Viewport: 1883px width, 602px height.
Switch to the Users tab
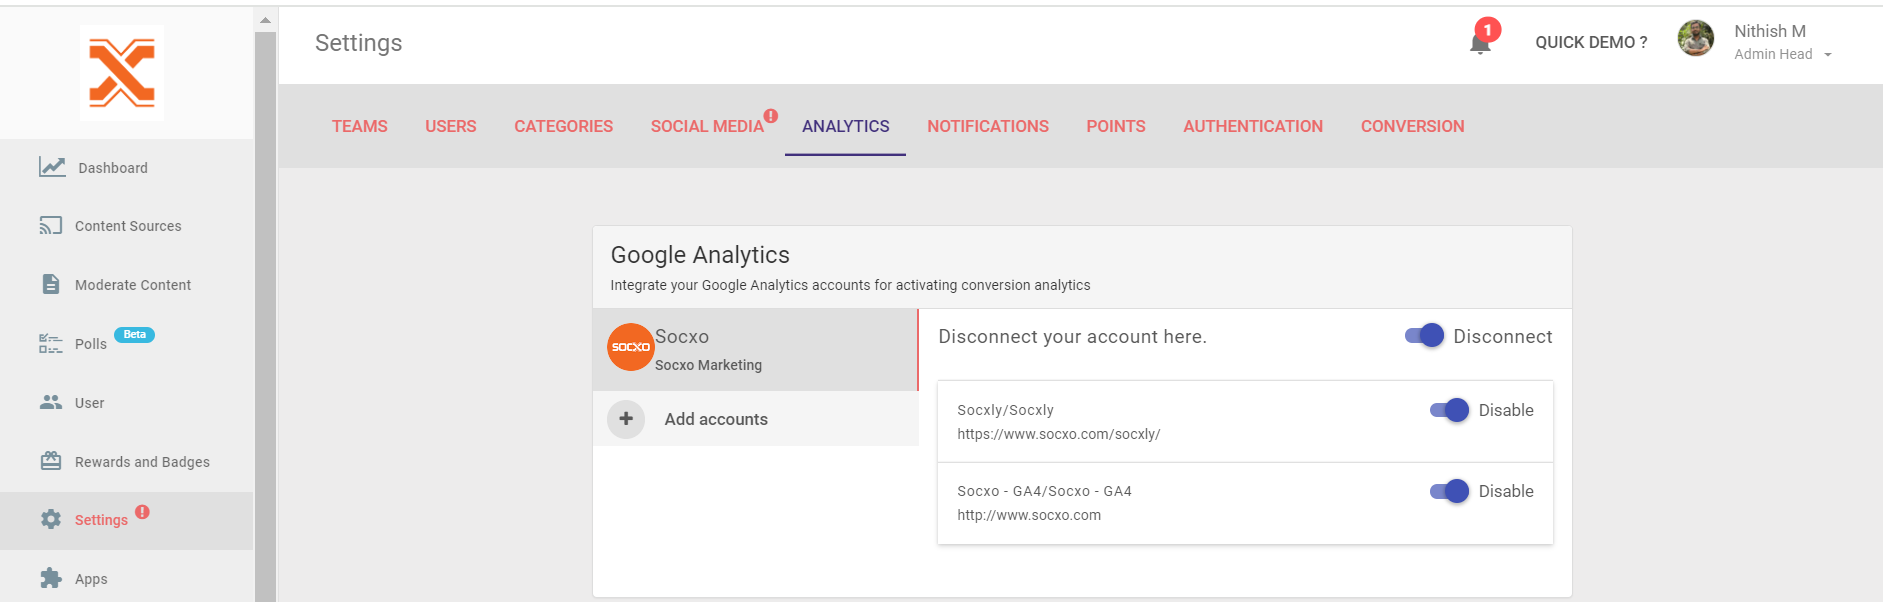451,126
